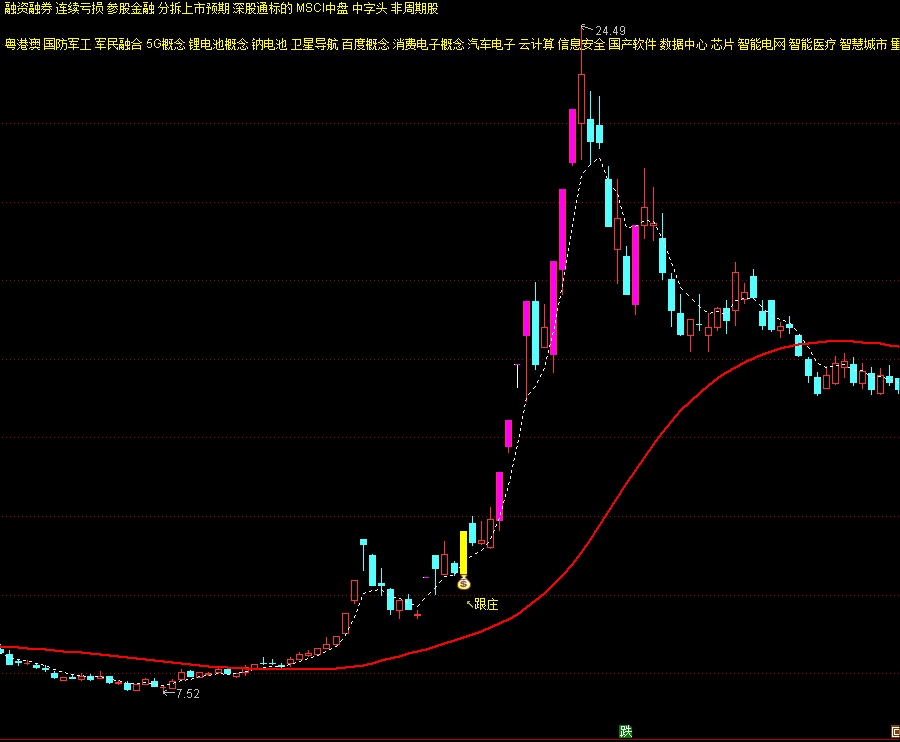Select the 5G概念 concept label
The height and width of the screenshot is (742, 900).
click(x=166, y=44)
